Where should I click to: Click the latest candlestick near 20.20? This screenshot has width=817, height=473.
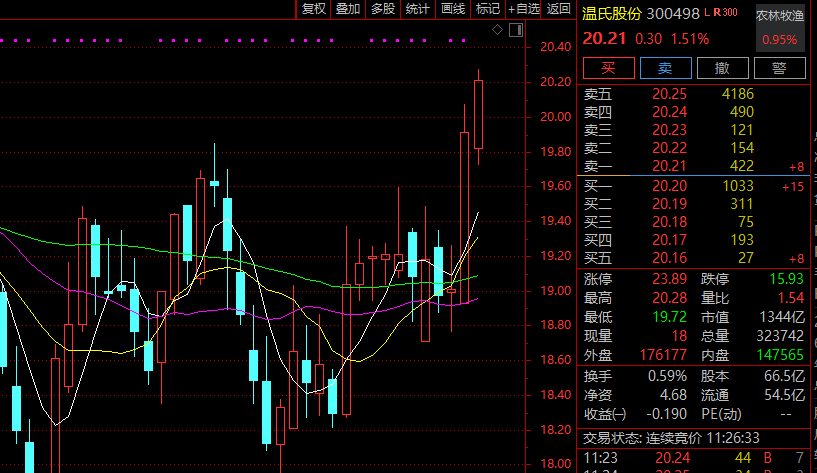click(478, 115)
